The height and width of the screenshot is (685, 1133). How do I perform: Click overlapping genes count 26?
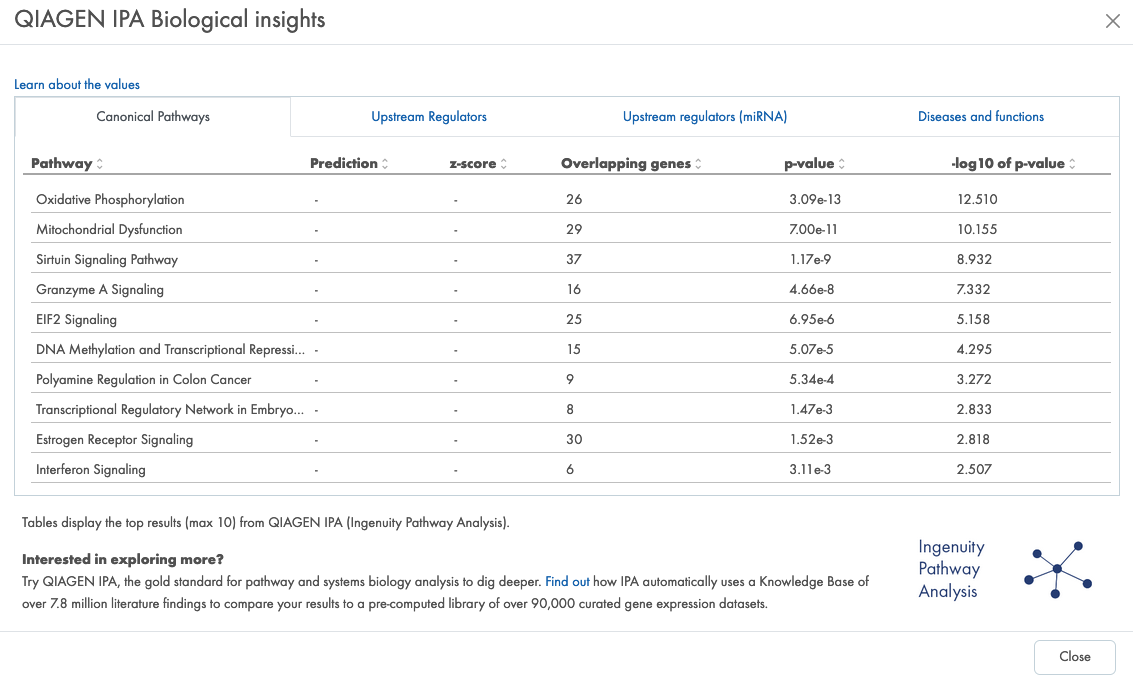(x=574, y=199)
